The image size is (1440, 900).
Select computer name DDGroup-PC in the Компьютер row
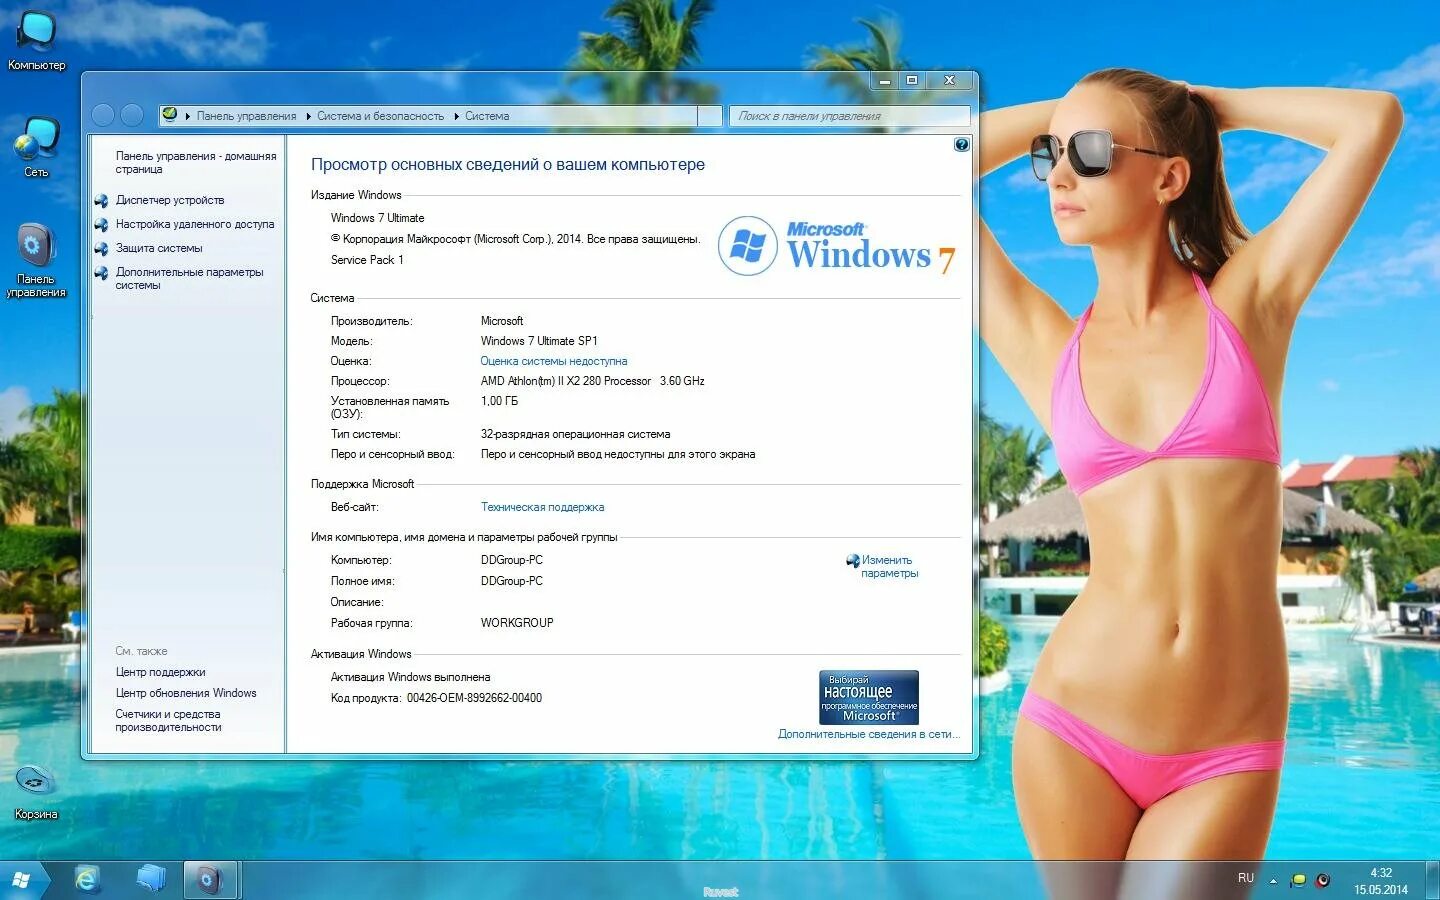tap(511, 560)
